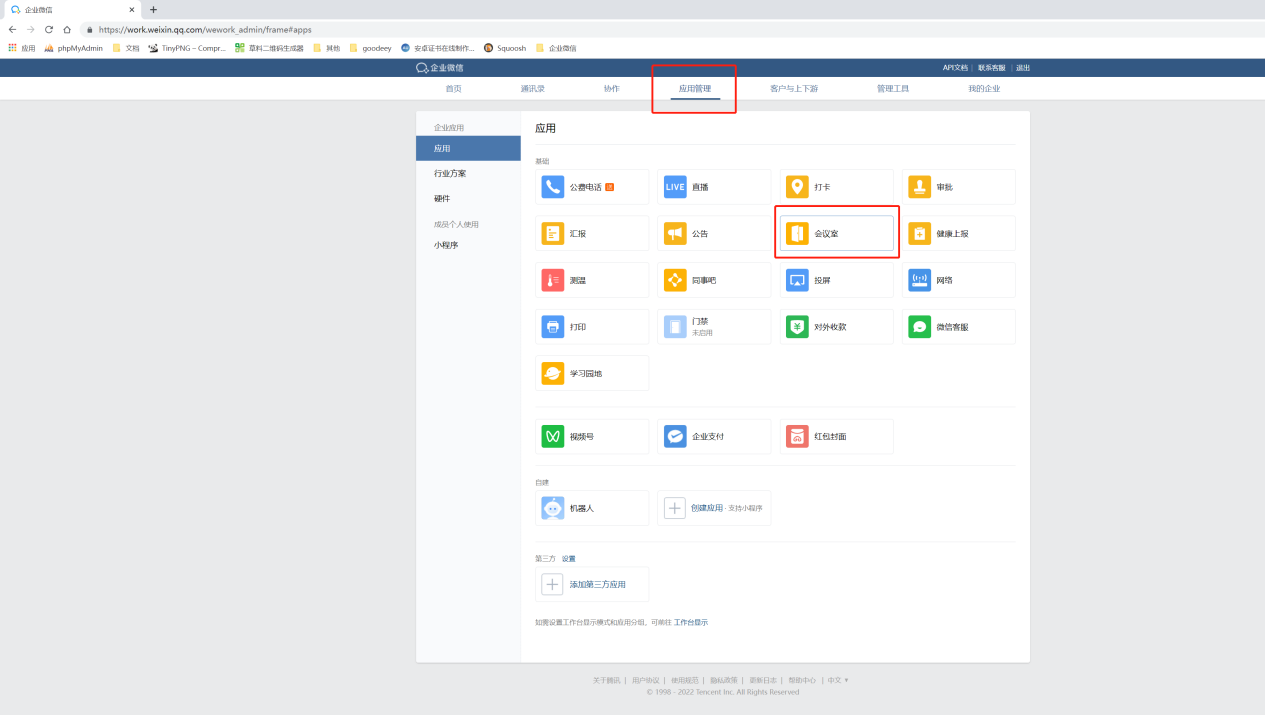Click the 企业微信 logo in header
Image resolution: width=1265 pixels, height=715 pixels.
pos(440,68)
